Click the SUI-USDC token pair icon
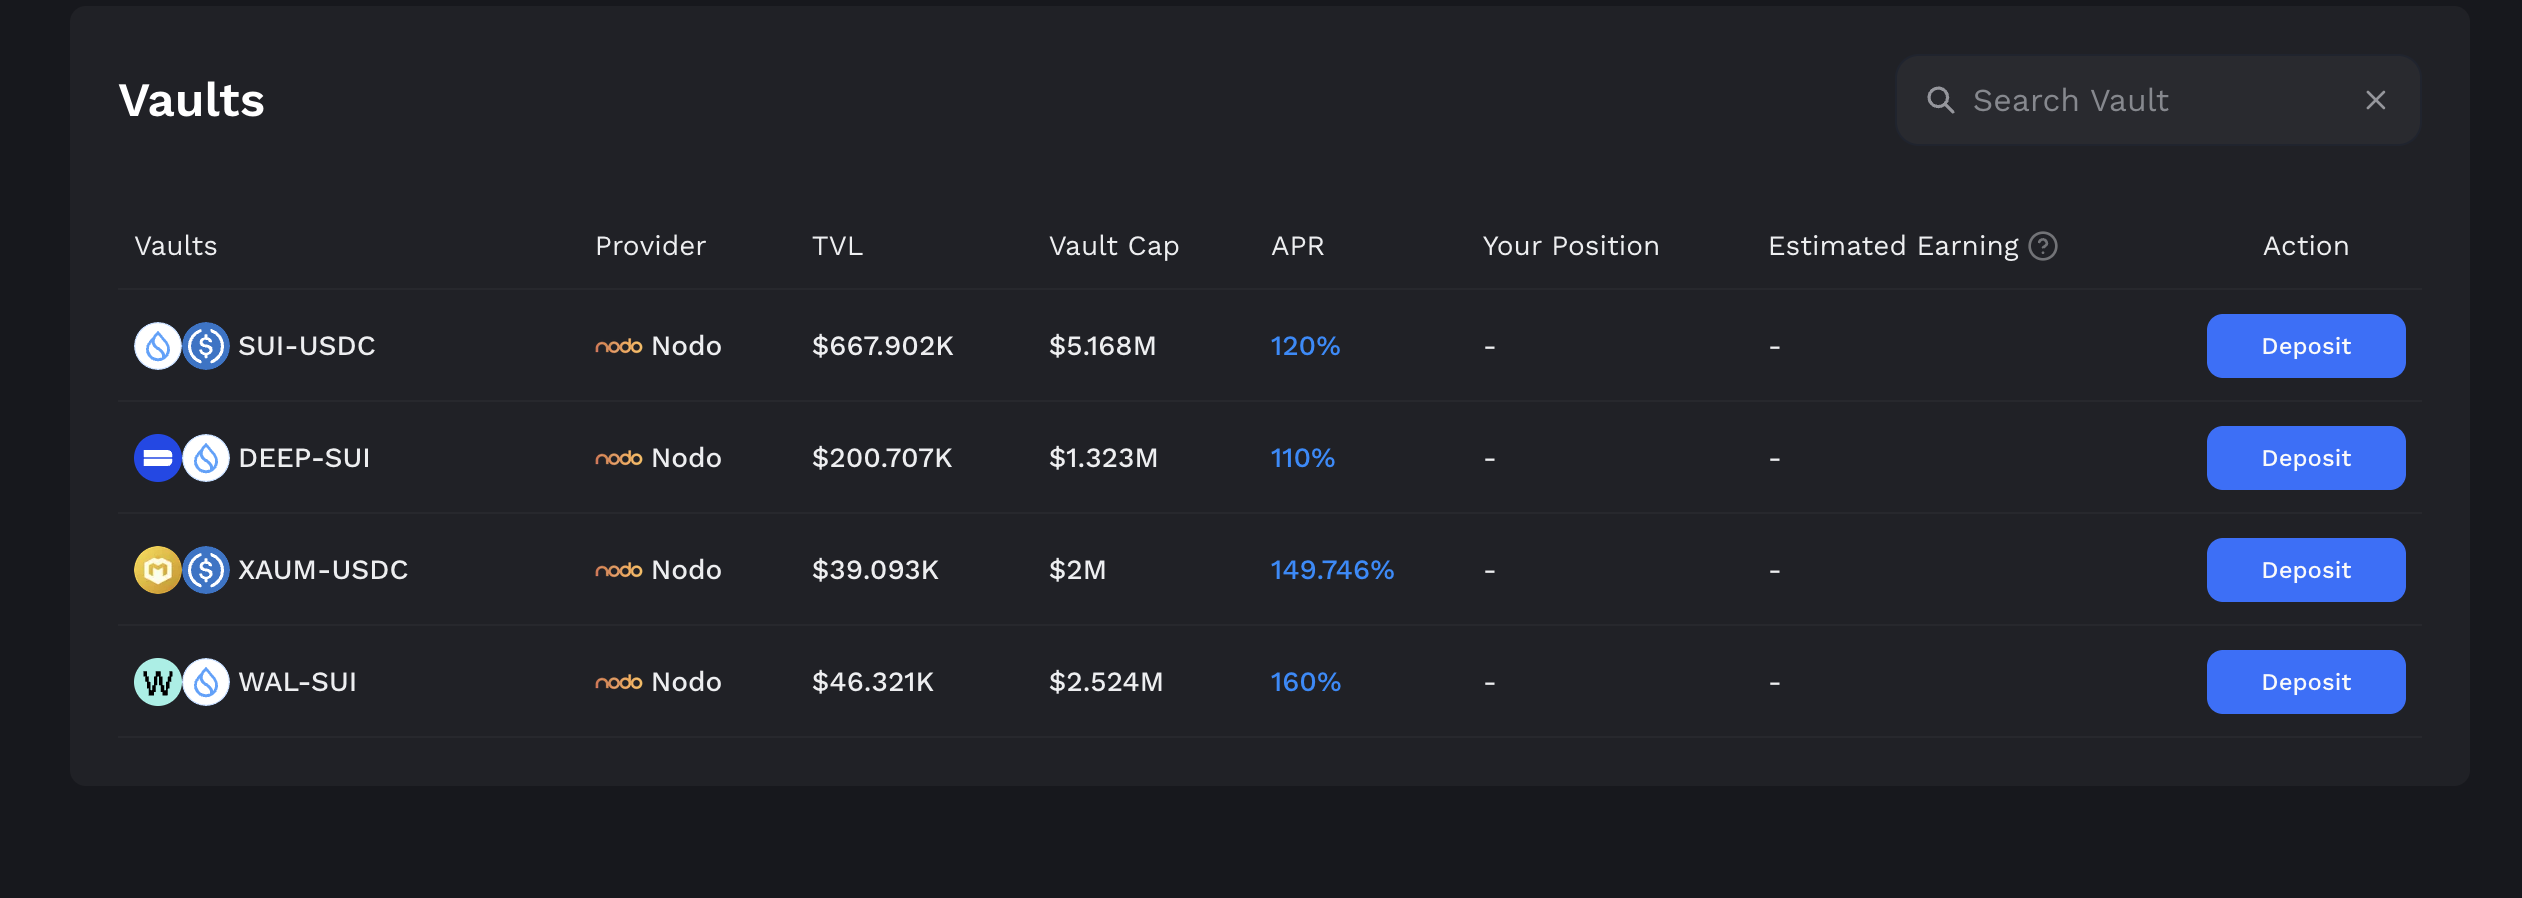The width and height of the screenshot is (2522, 898). pyautogui.click(x=182, y=346)
